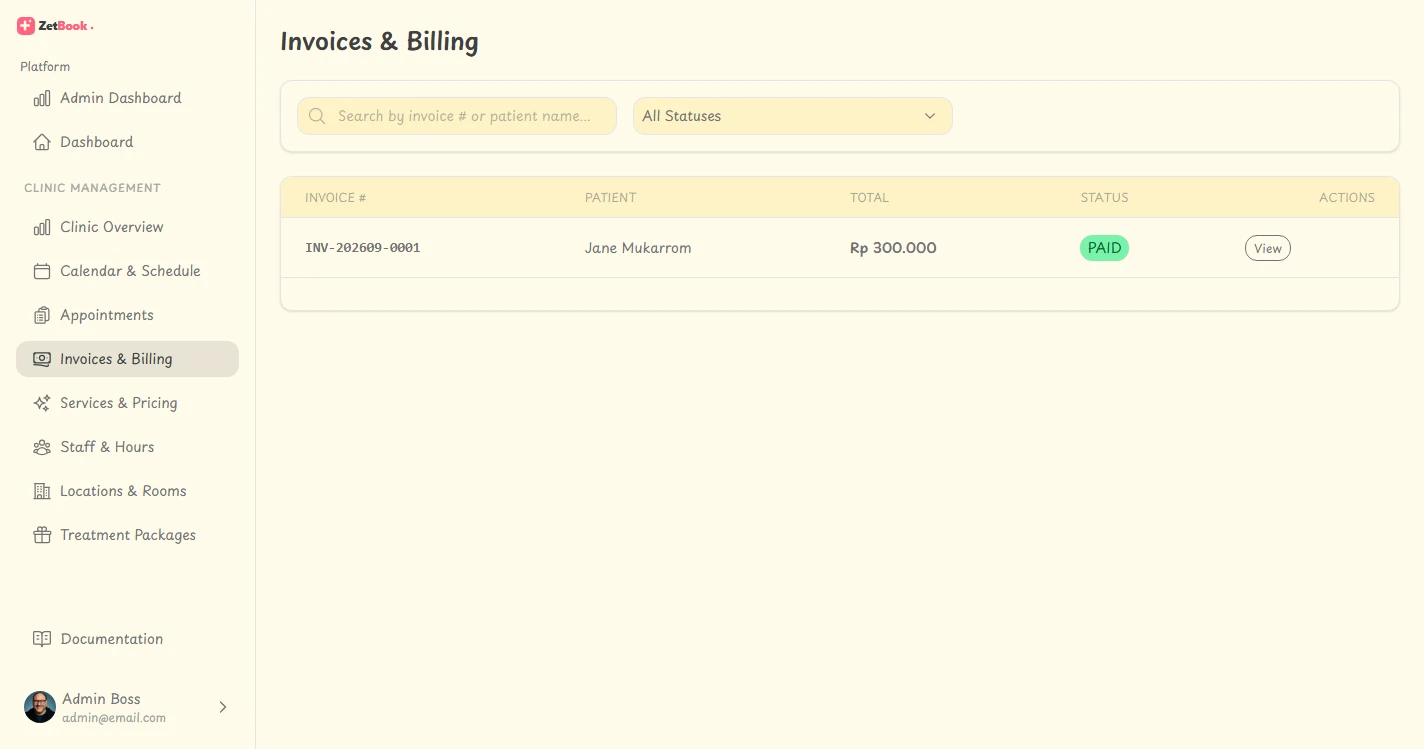Click the Admin Boss name
1424x749 pixels.
tap(101, 699)
